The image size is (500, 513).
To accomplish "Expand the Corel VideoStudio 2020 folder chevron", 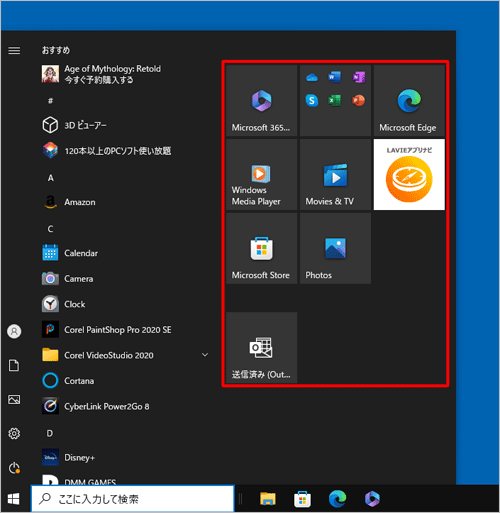I will pyautogui.click(x=205, y=355).
